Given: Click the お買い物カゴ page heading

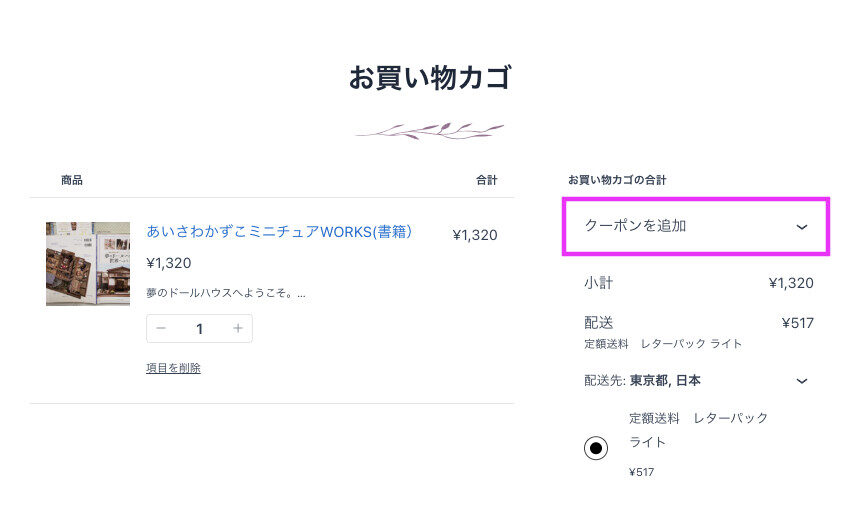Looking at the screenshot, I should pyautogui.click(x=430, y=78).
